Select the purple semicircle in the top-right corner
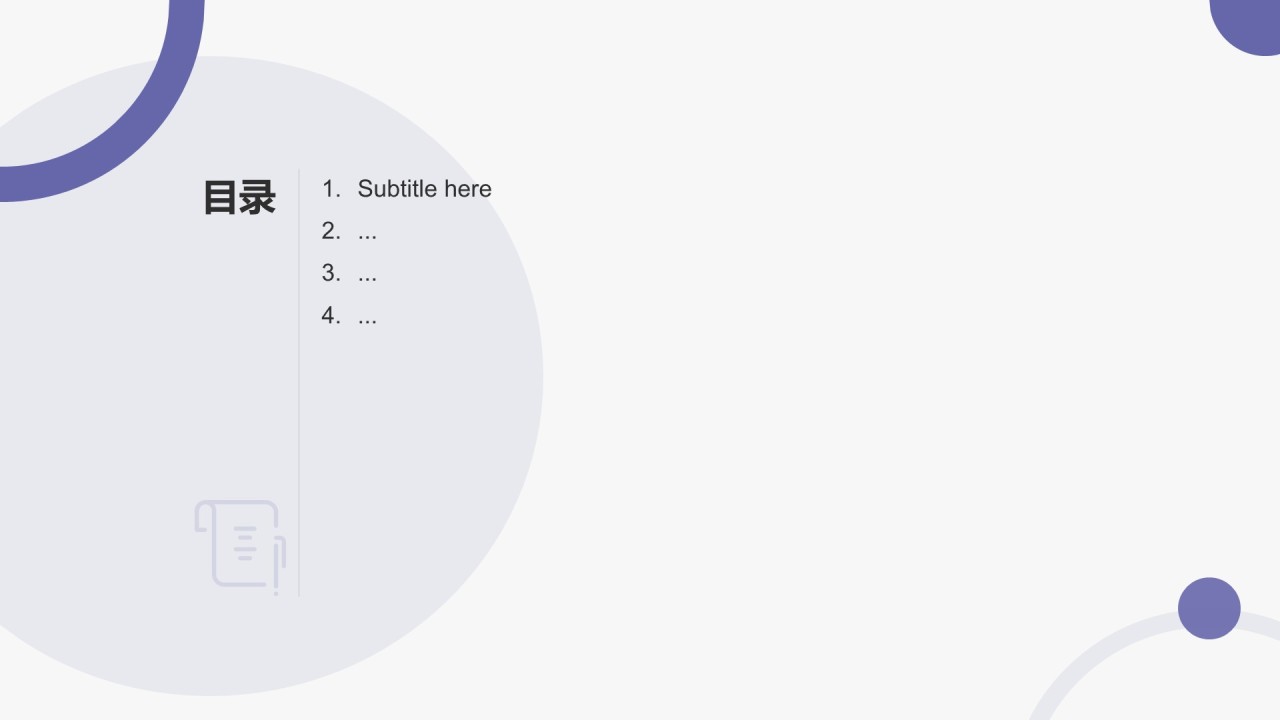1280x720 pixels. tap(1246, 26)
